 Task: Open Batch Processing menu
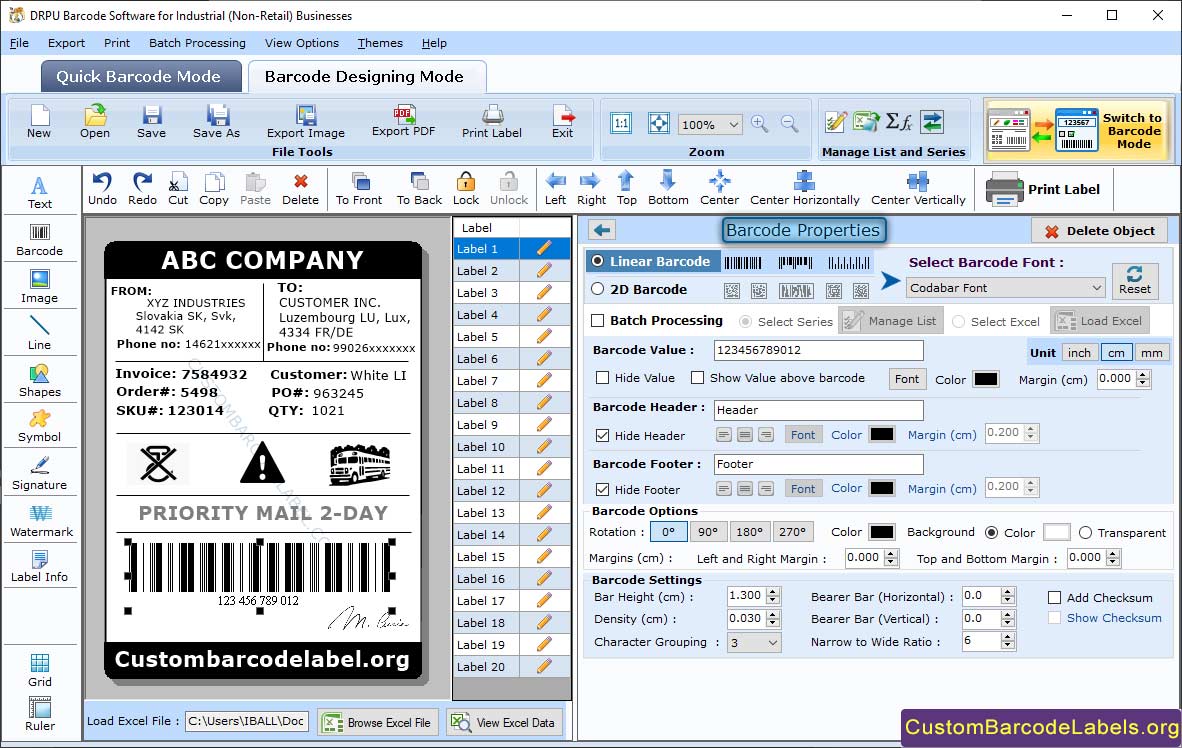197,43
